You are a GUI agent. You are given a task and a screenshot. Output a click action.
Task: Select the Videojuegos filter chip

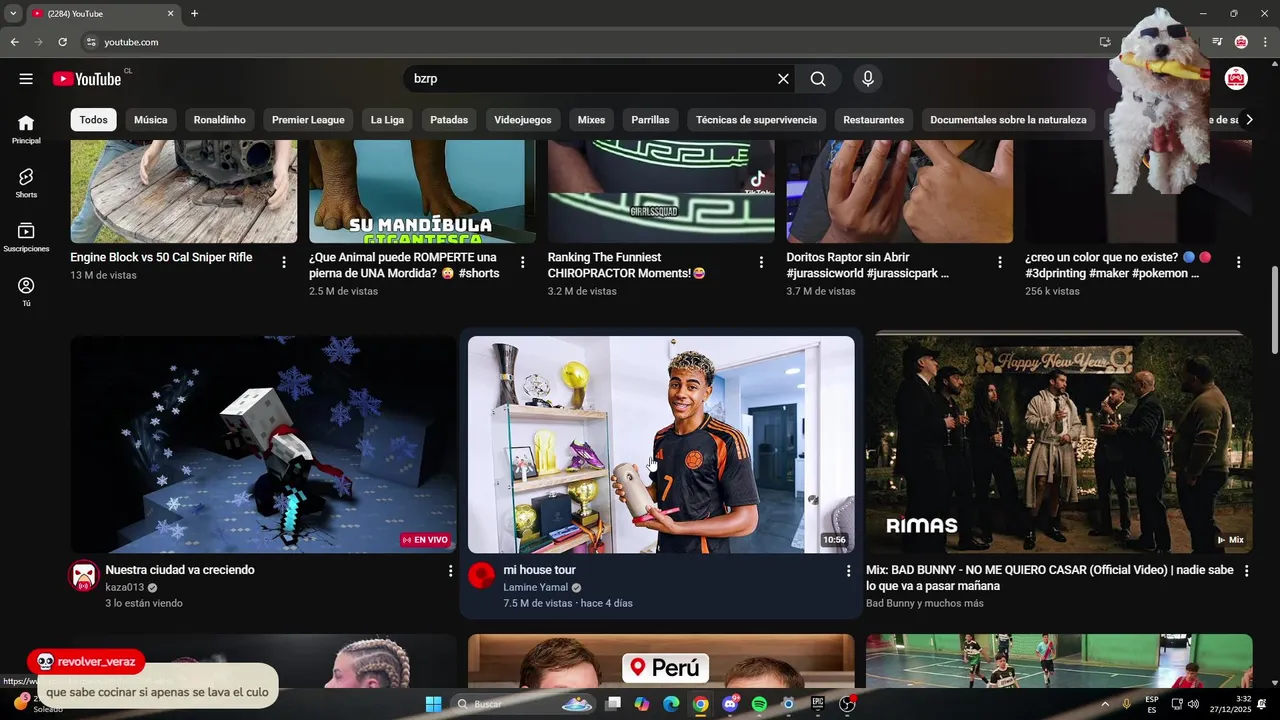tap(523, 120)
